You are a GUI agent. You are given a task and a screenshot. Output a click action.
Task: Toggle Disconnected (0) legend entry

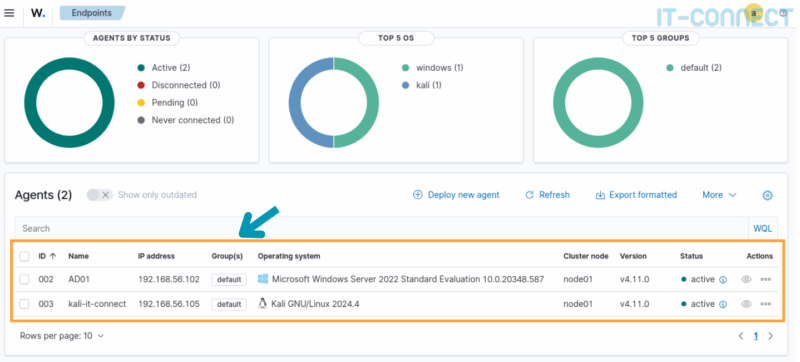179,85
